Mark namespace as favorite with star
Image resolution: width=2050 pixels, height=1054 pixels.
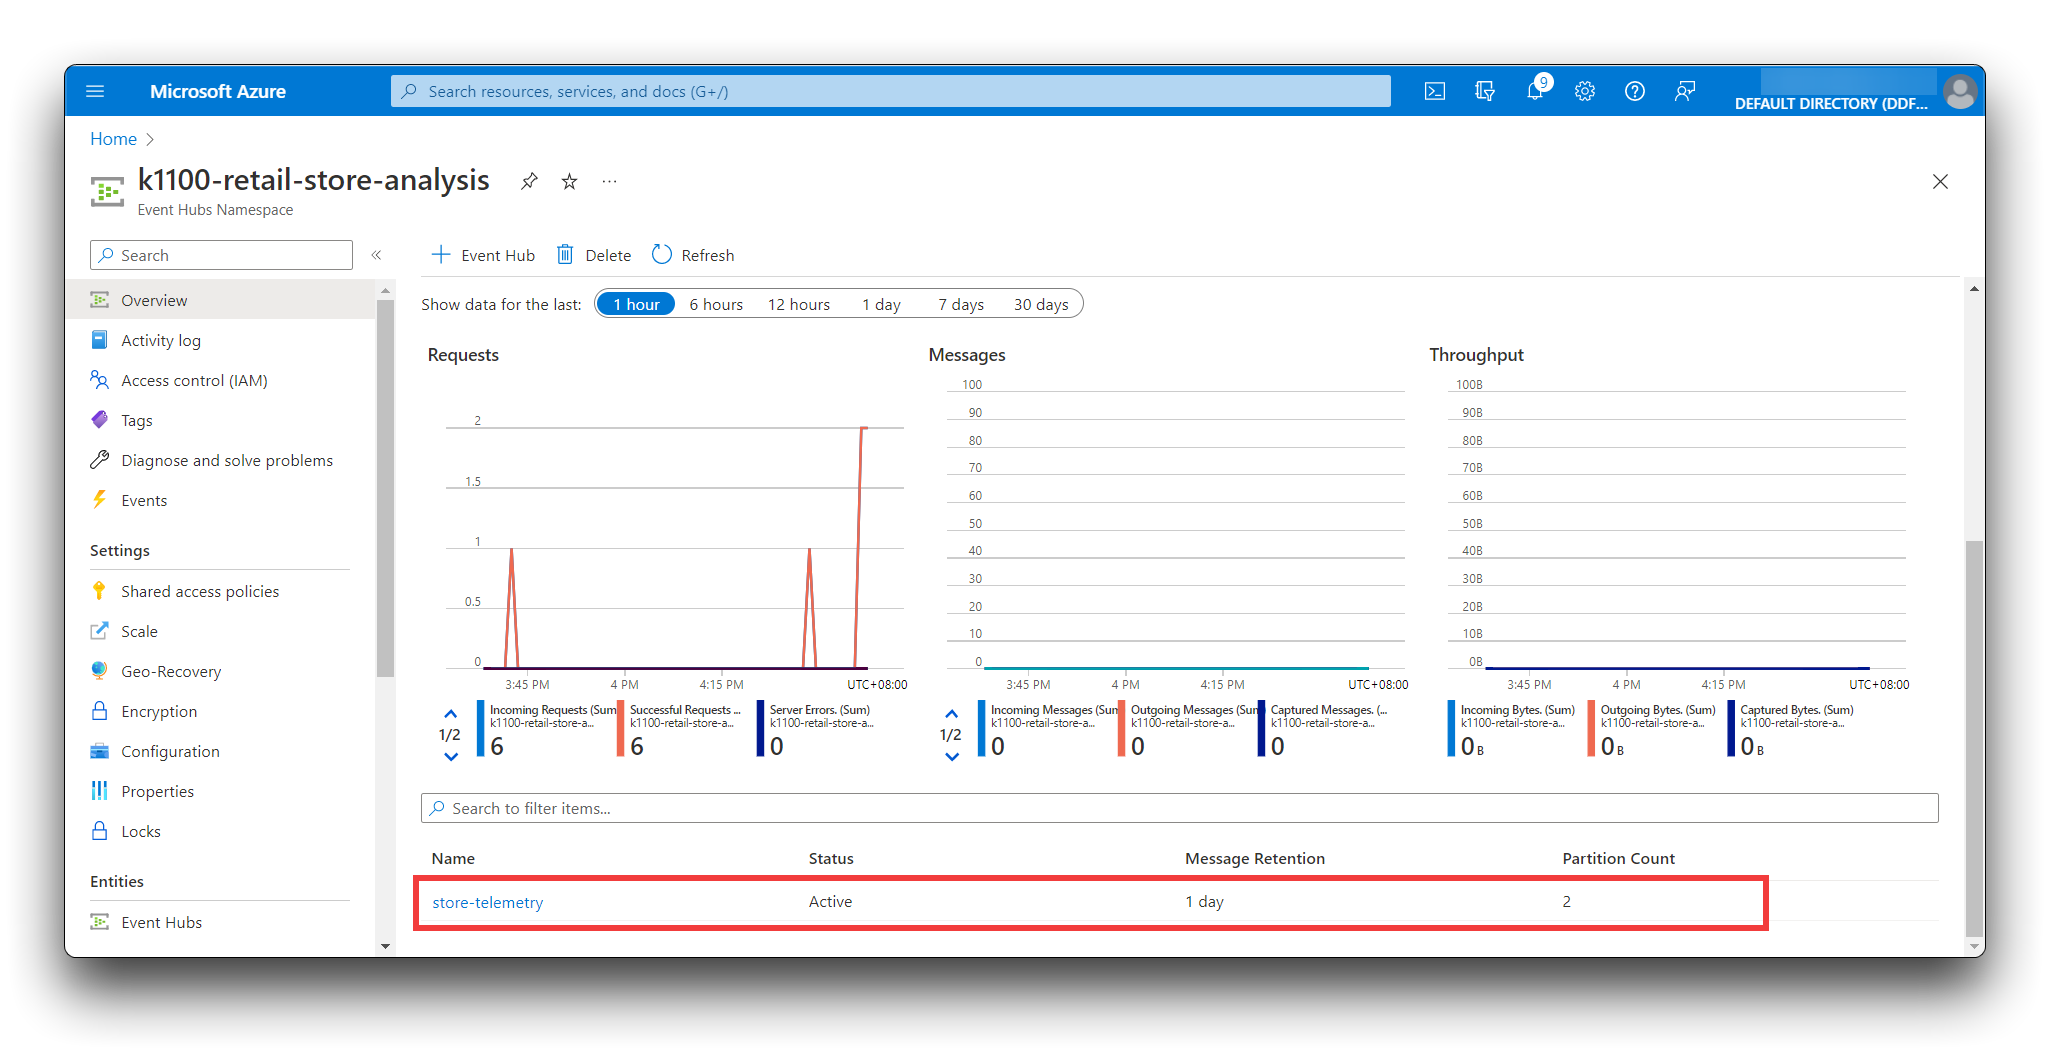[x=569, y=181]
